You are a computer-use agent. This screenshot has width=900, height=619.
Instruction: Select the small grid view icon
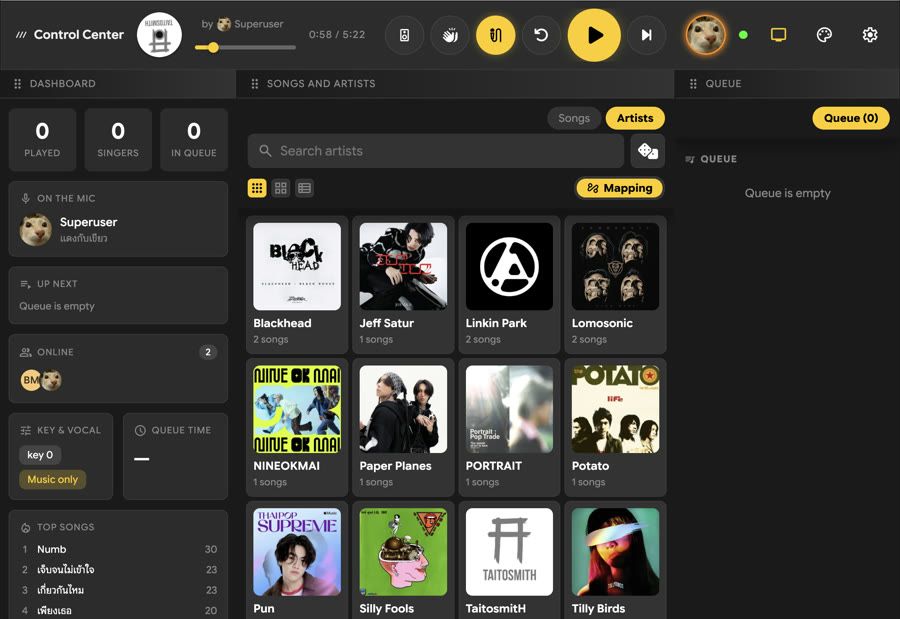tap(257, 188)
